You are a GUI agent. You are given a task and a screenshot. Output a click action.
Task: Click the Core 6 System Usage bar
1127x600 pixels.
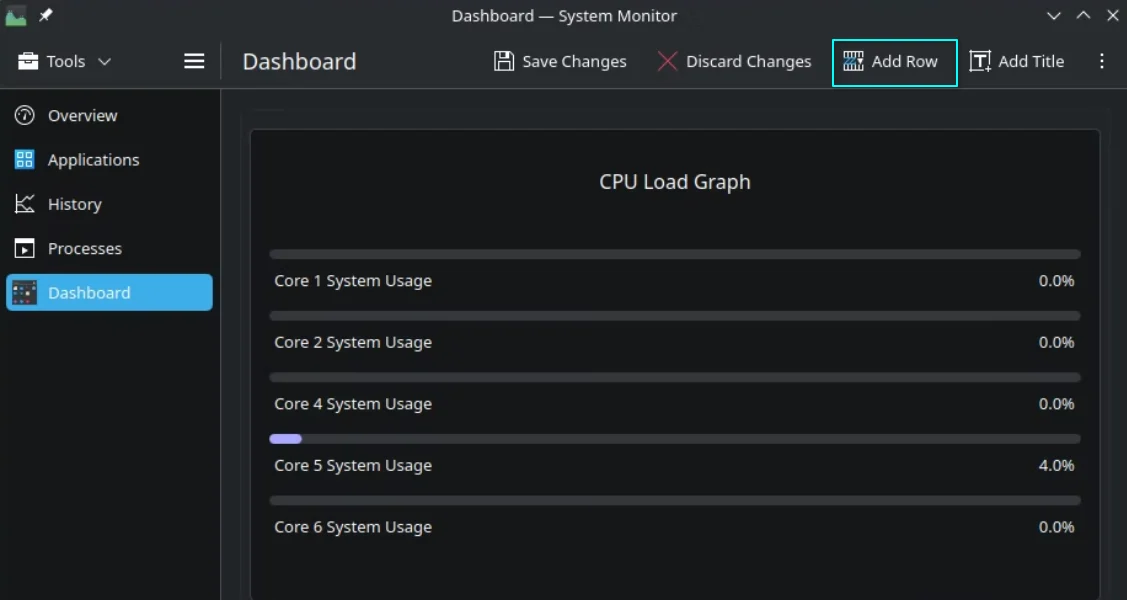click(x=675, y=501)
